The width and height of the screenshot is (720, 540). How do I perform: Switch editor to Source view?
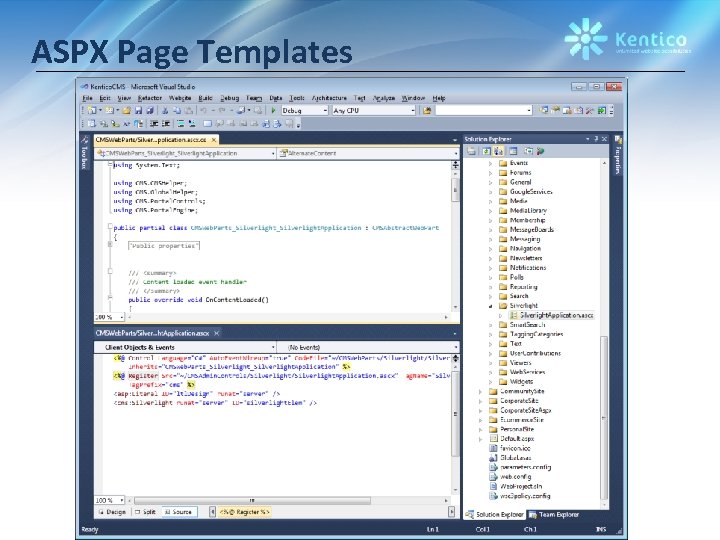pyautogui.click(x=179, y=512)
